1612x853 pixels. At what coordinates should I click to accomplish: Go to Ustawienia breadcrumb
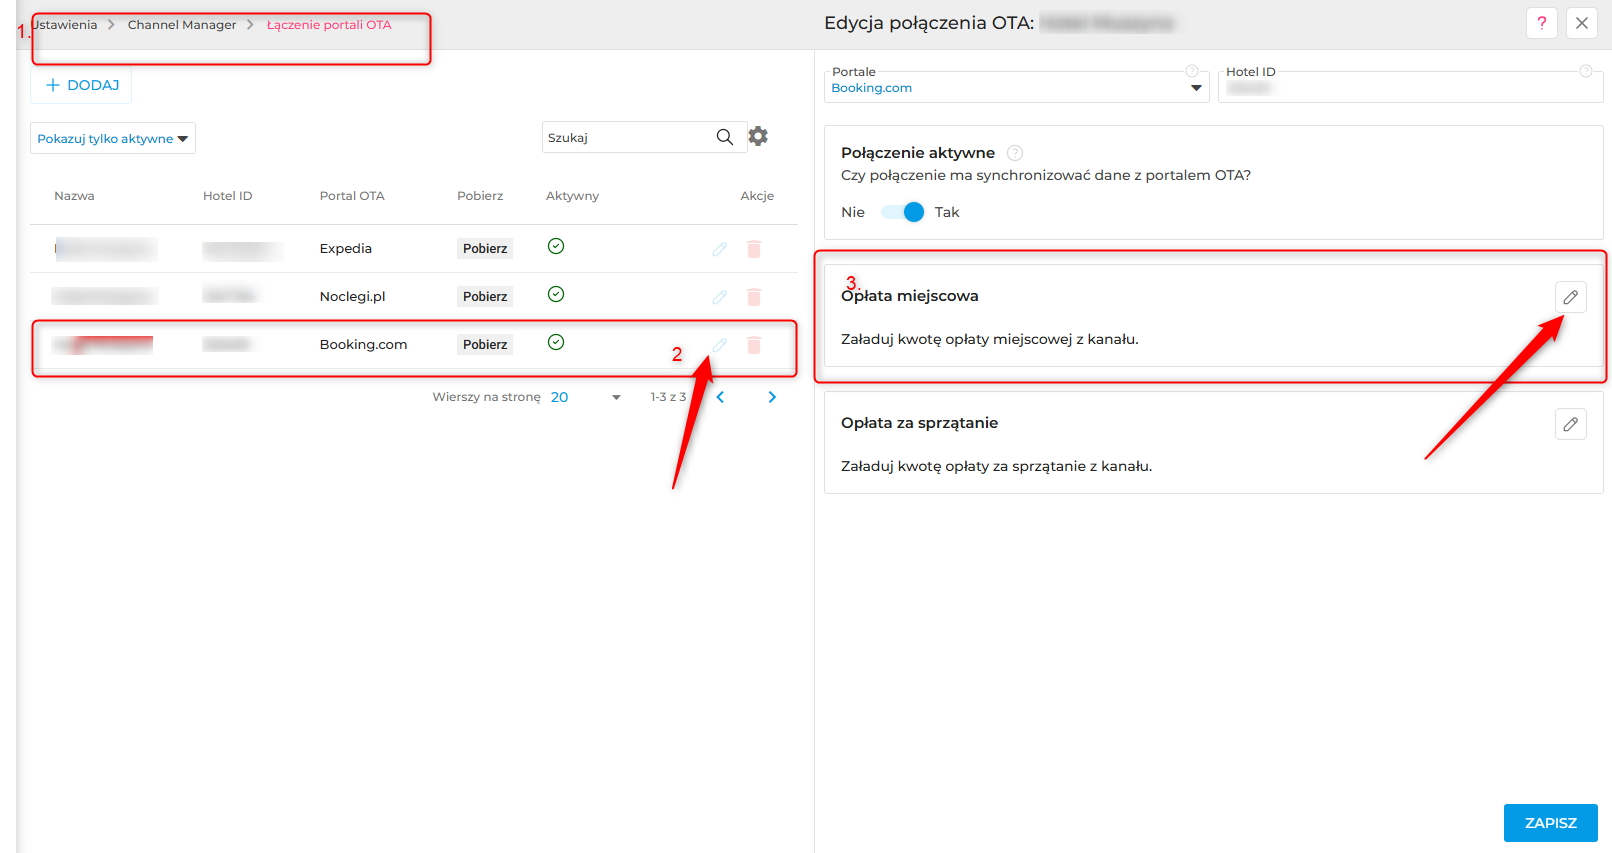(65, 25)
